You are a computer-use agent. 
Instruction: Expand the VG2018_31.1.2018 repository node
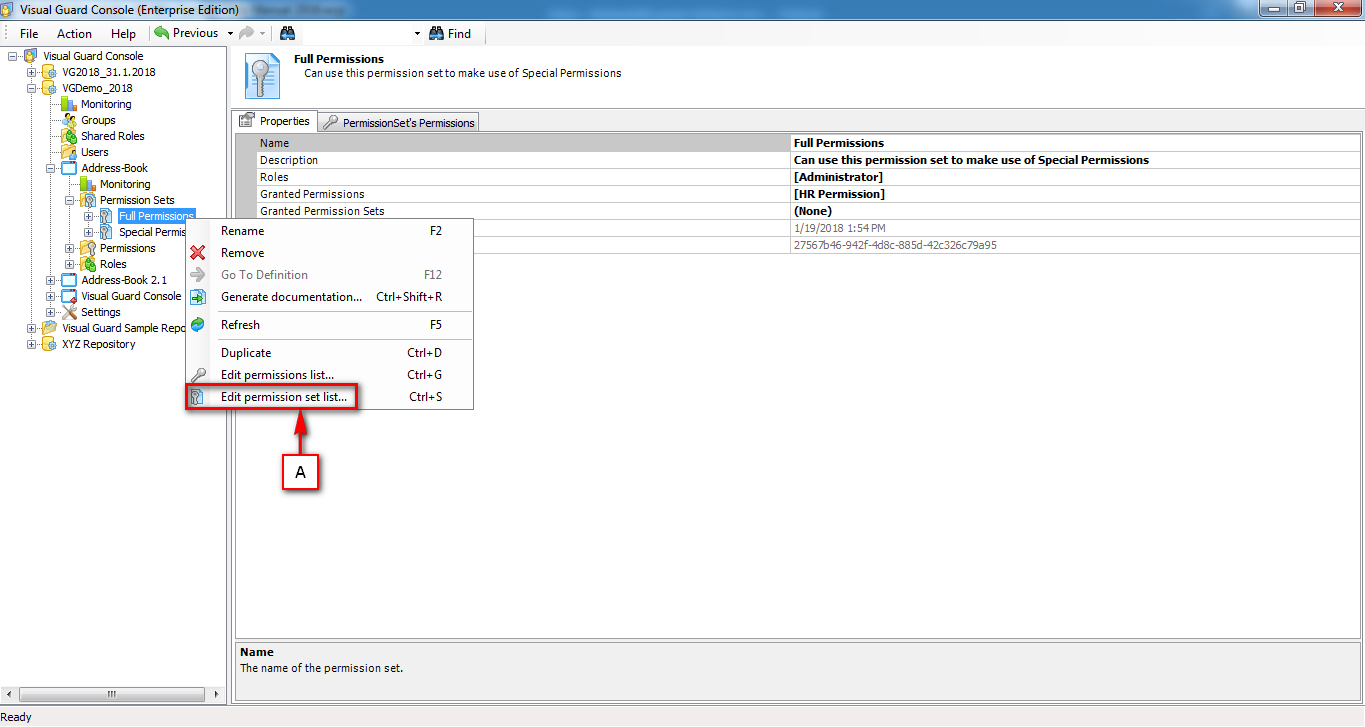pos(31,72)
